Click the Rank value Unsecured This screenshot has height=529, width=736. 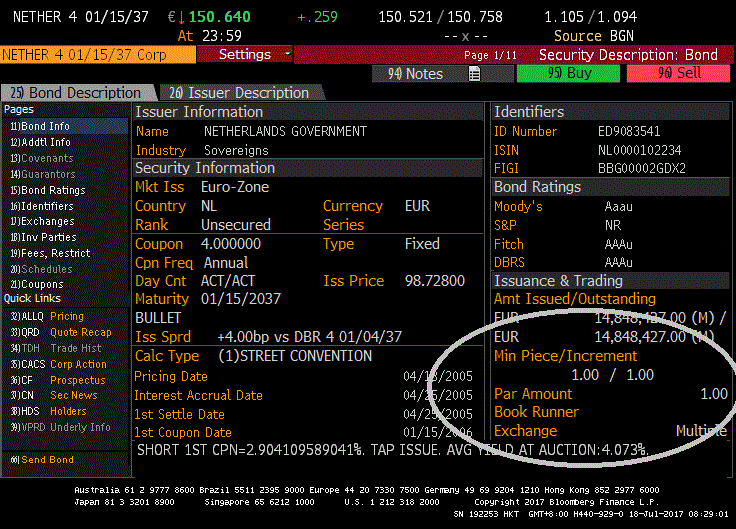pos(236,224)
